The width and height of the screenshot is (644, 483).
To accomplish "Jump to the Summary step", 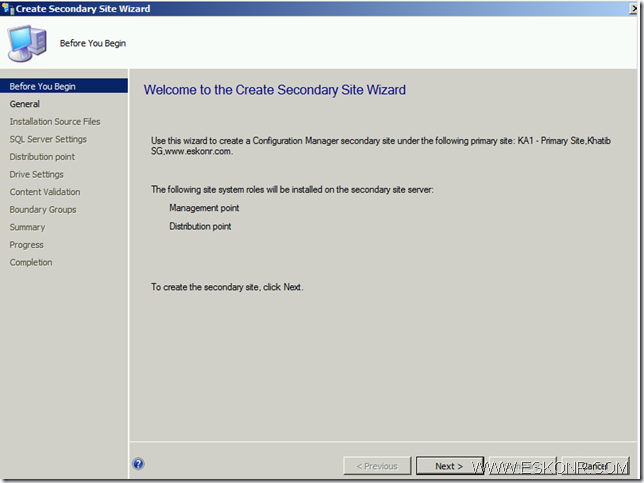I will tap(28, 227).
